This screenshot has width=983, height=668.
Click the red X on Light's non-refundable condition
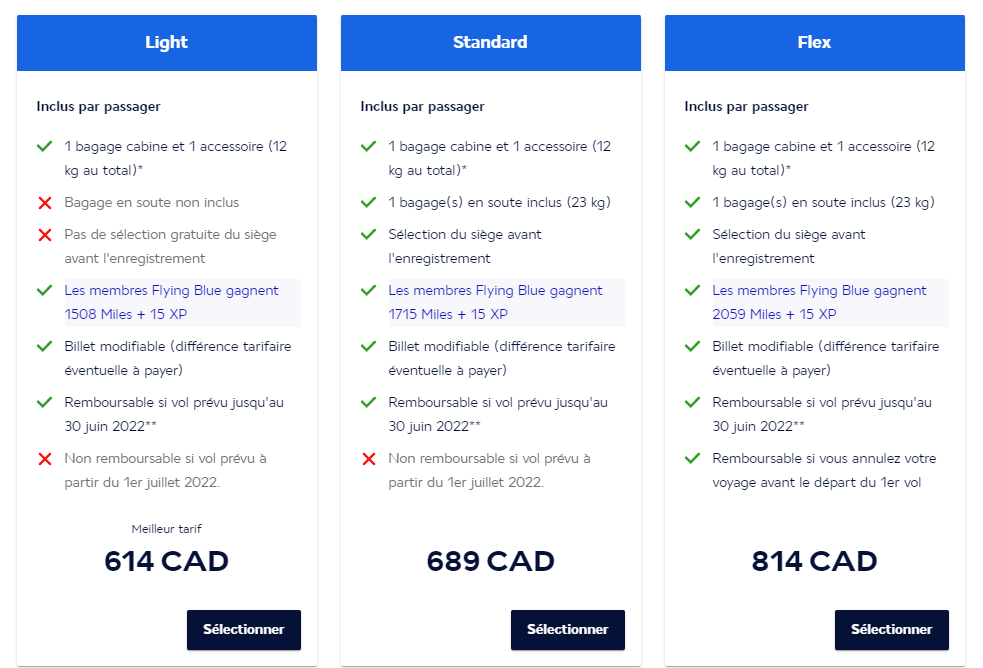[44, 459]
